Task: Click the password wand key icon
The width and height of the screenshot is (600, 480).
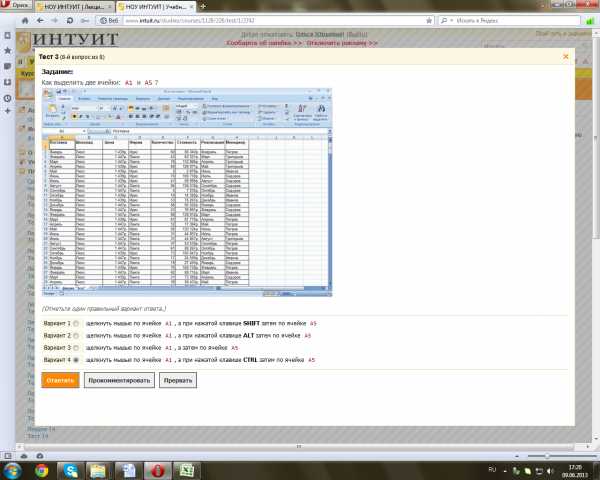Action: click(85, 21)
